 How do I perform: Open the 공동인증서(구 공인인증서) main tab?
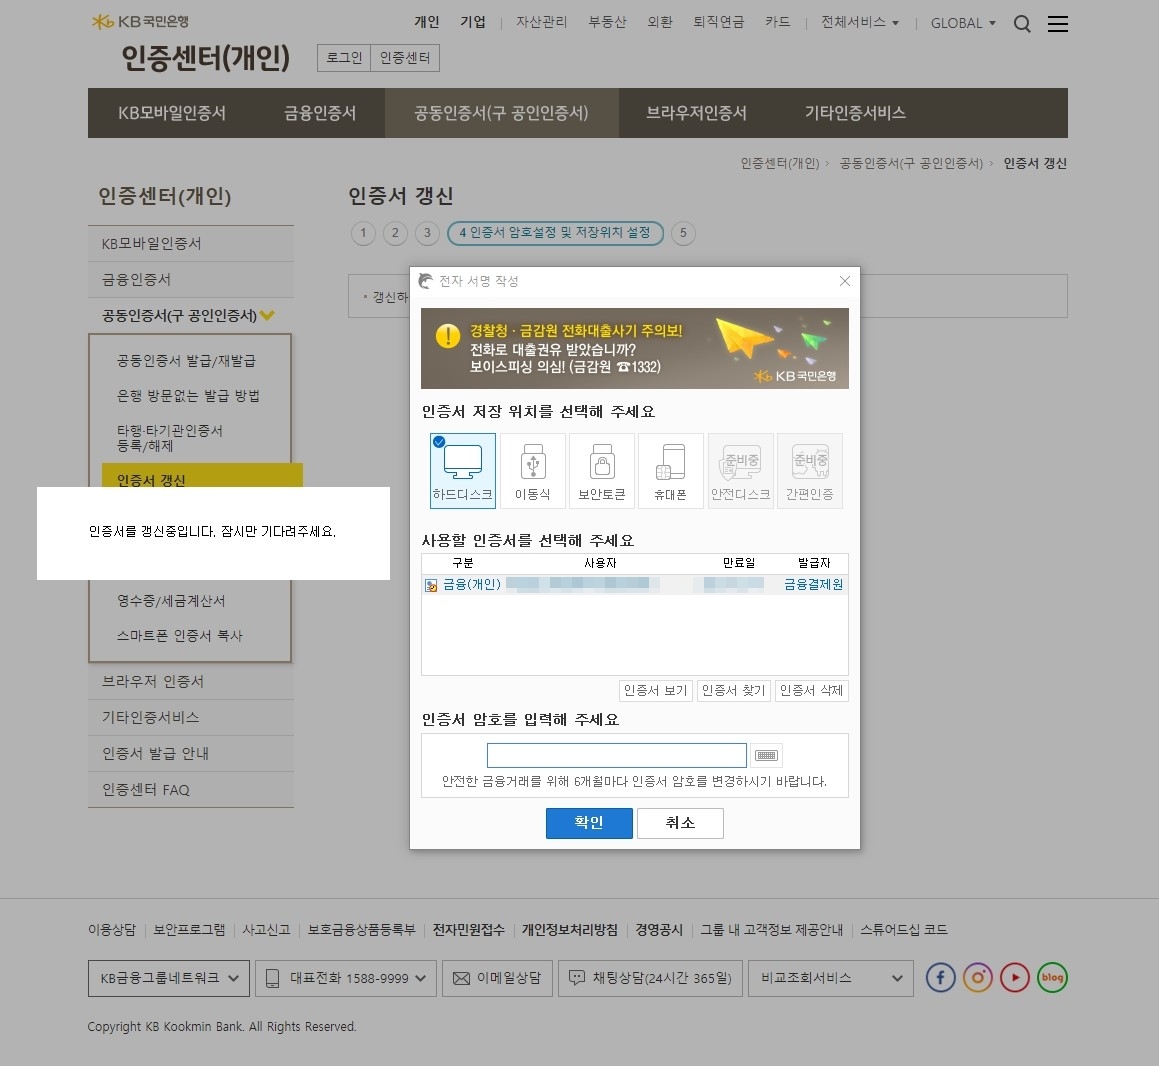501,113
